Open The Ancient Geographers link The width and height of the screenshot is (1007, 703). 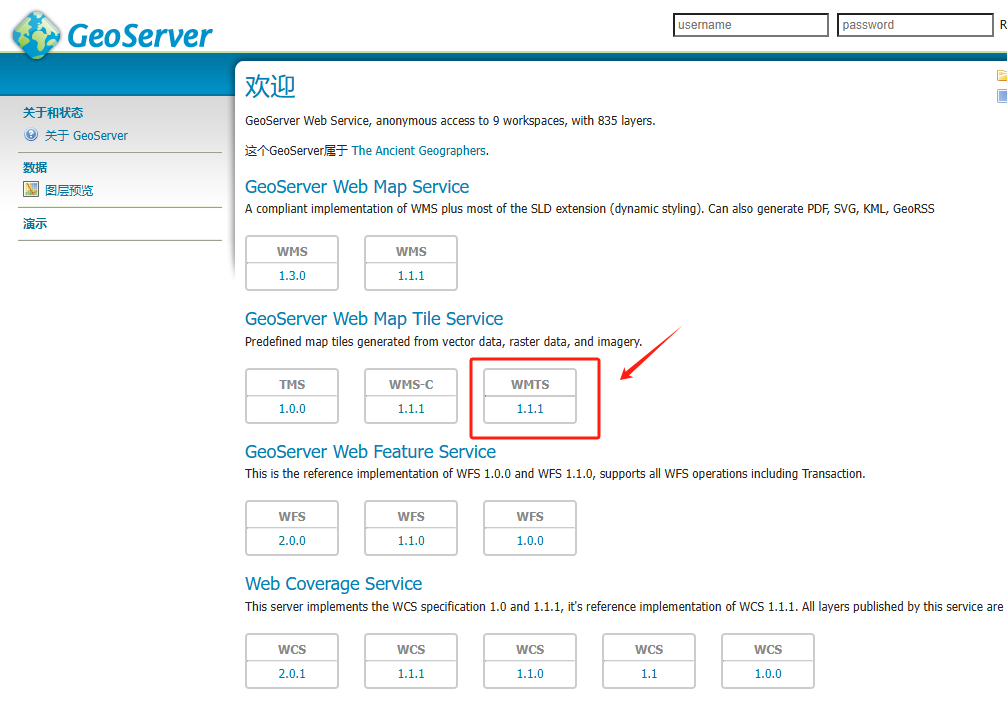click(x=419, y=150)
